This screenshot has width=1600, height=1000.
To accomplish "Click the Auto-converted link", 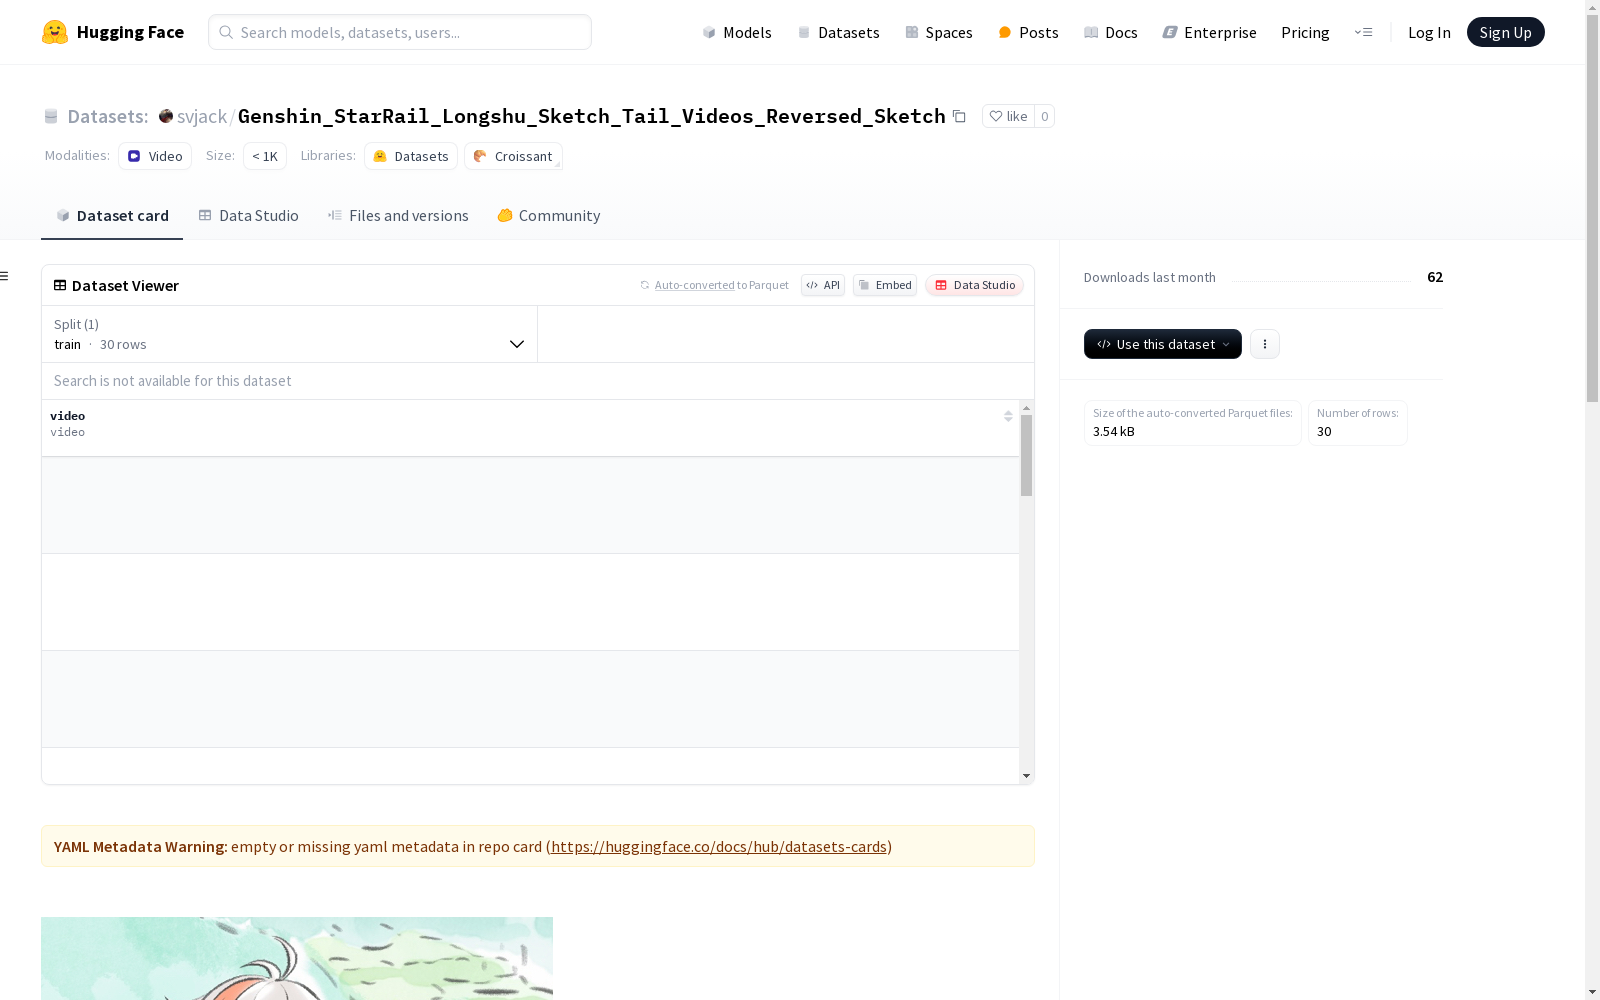I will point(694,285).
